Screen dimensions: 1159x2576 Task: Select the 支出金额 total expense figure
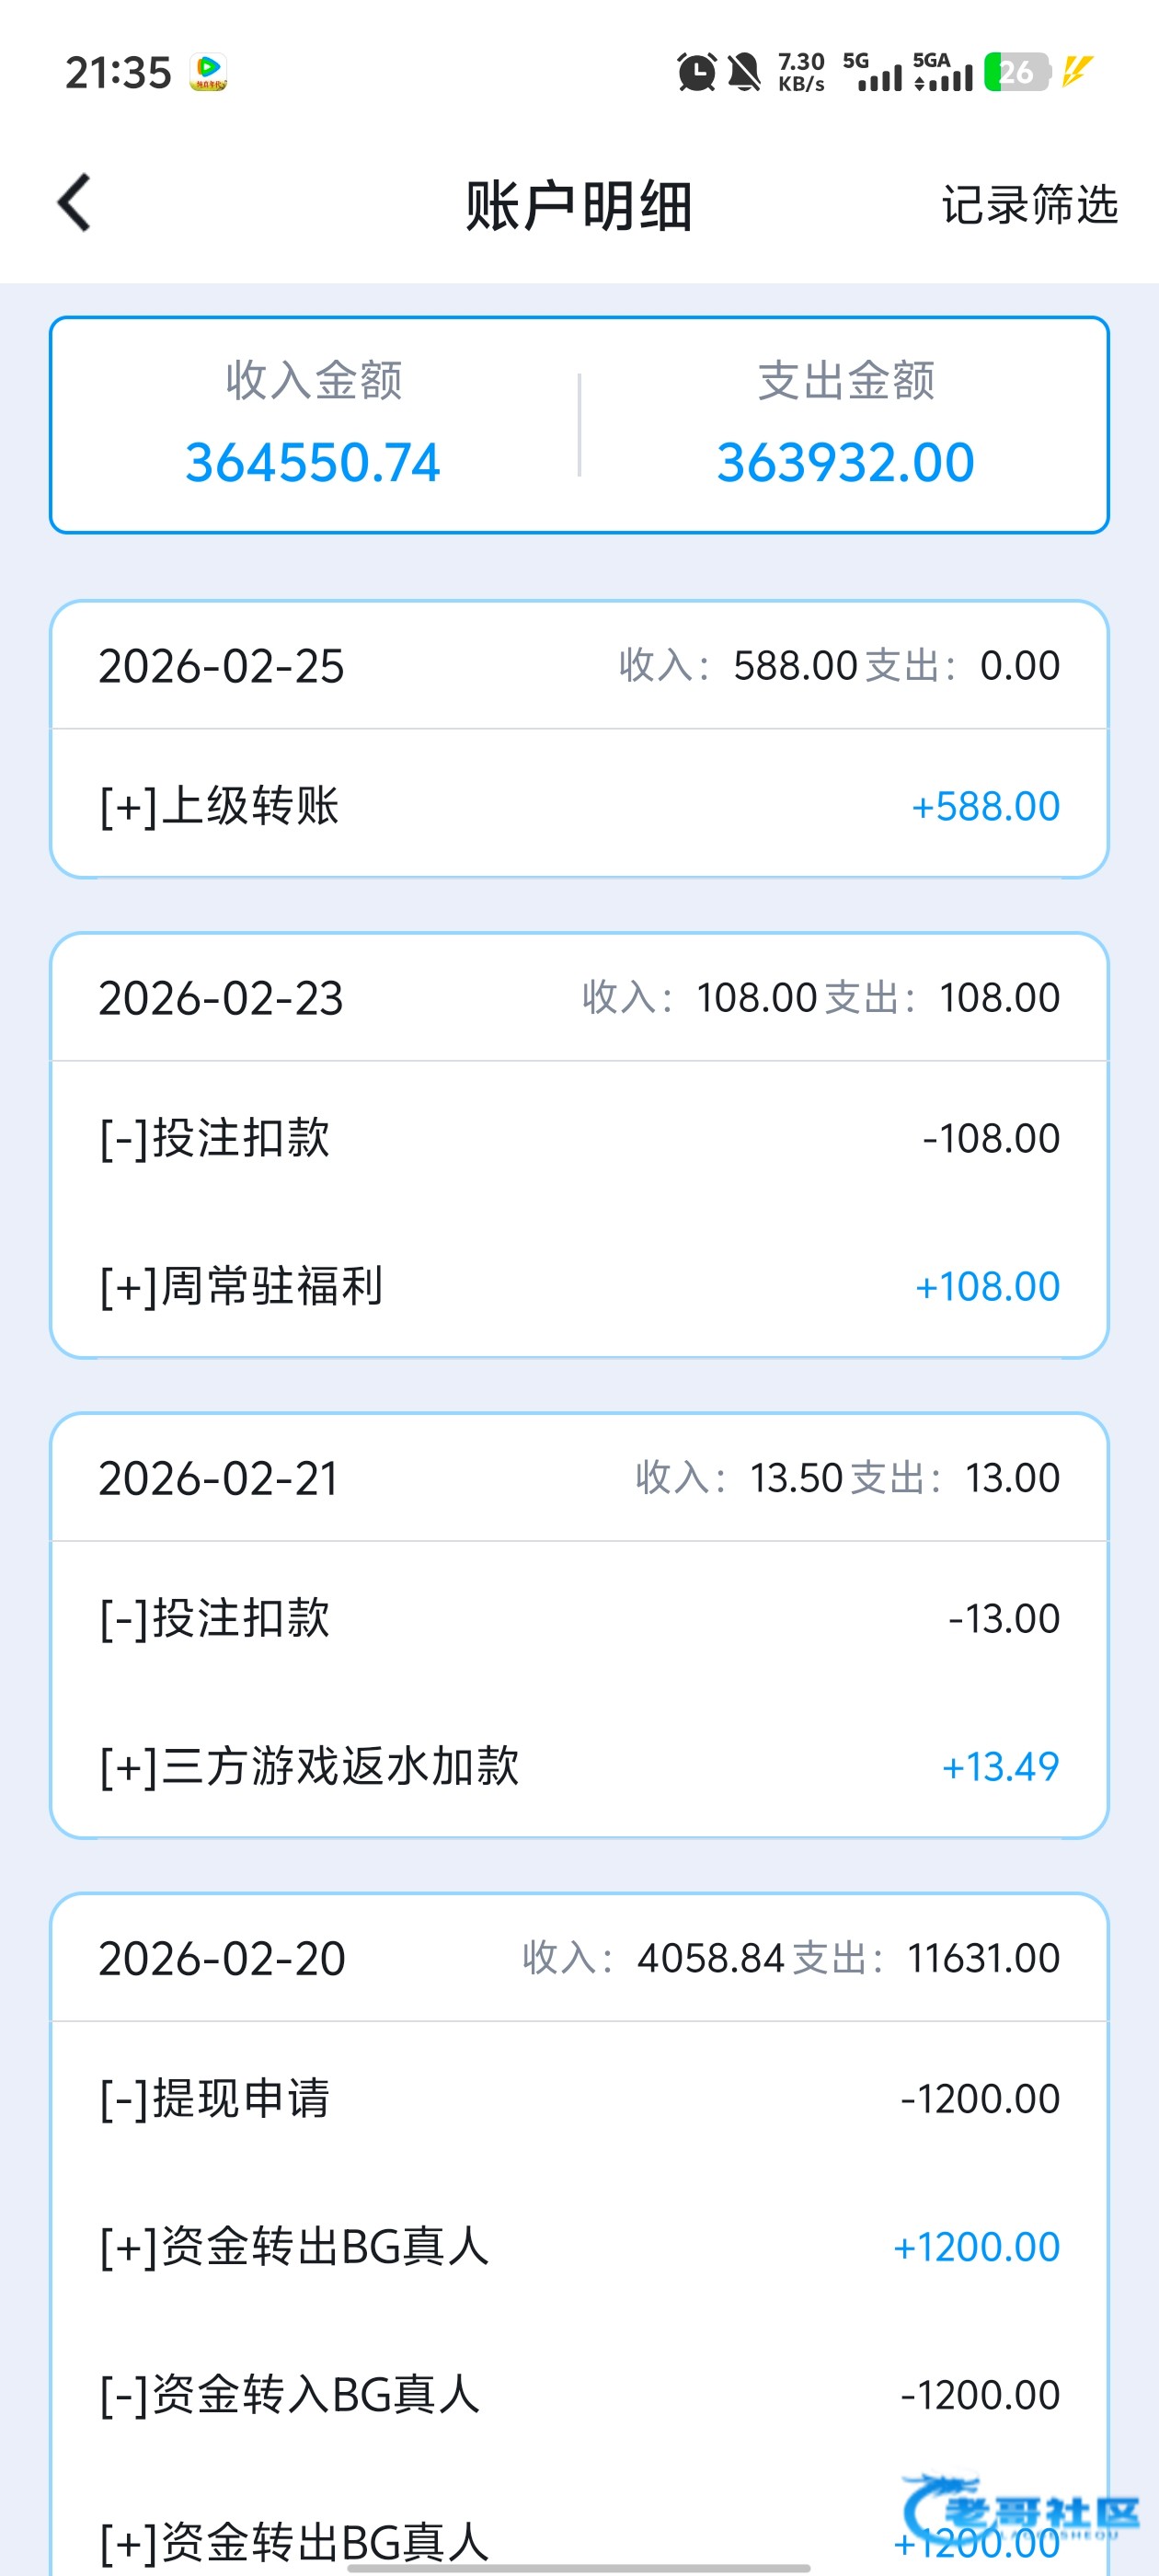tap(845, 462)
